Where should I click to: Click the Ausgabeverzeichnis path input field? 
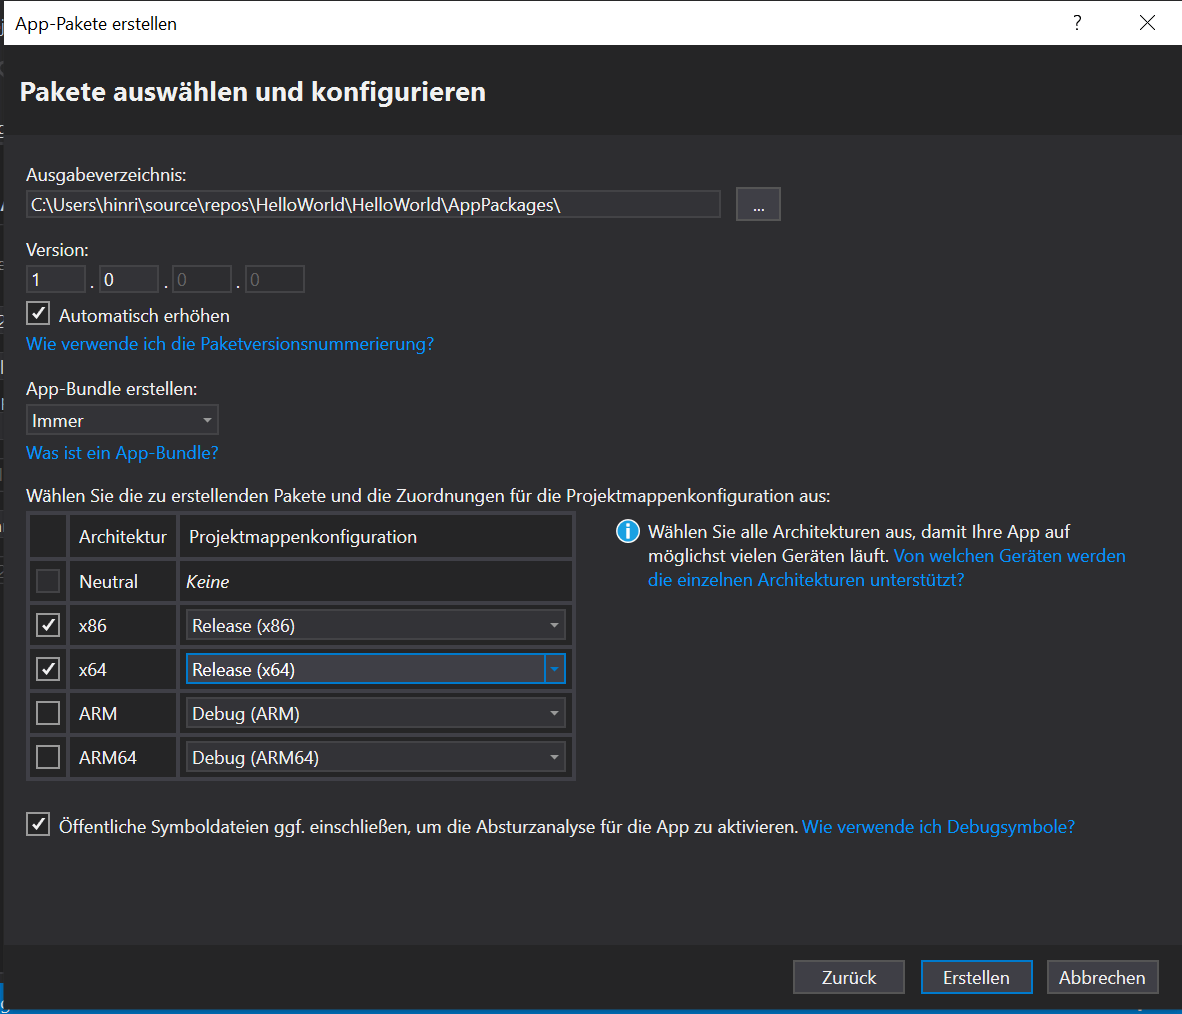pyautogui.click(x=372, y=205)
